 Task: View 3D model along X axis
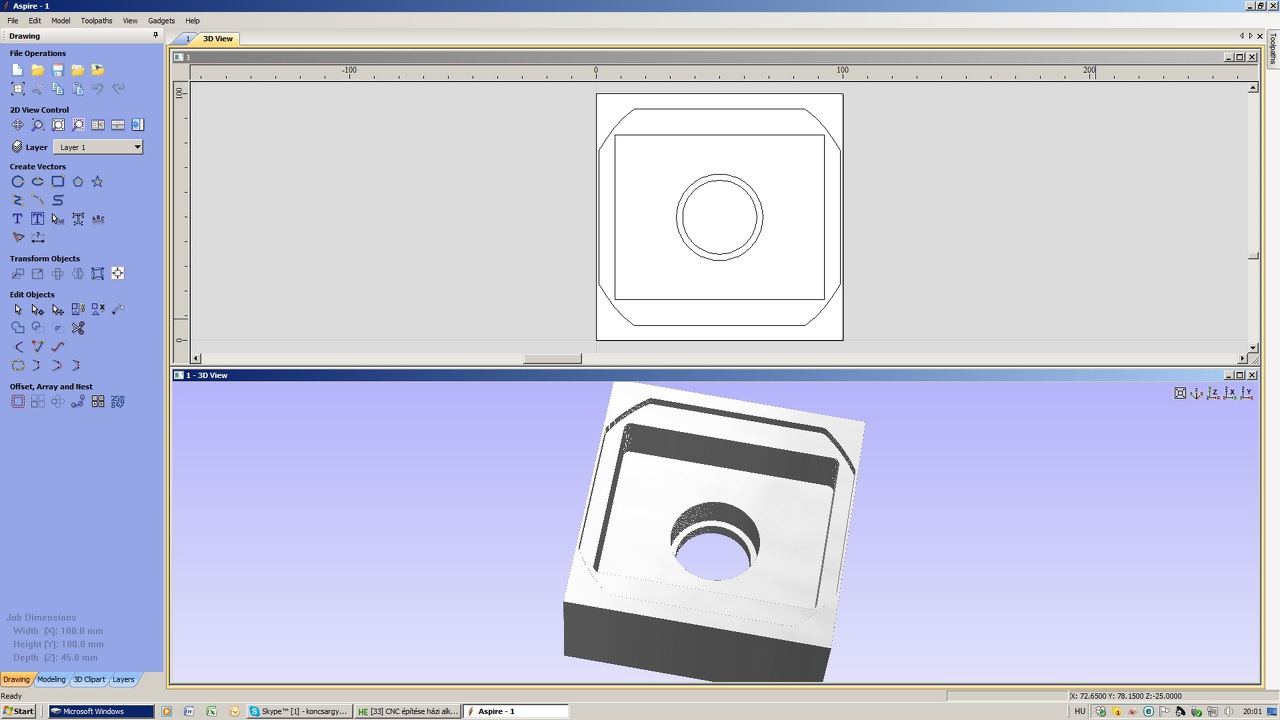tap(1231, 393)
